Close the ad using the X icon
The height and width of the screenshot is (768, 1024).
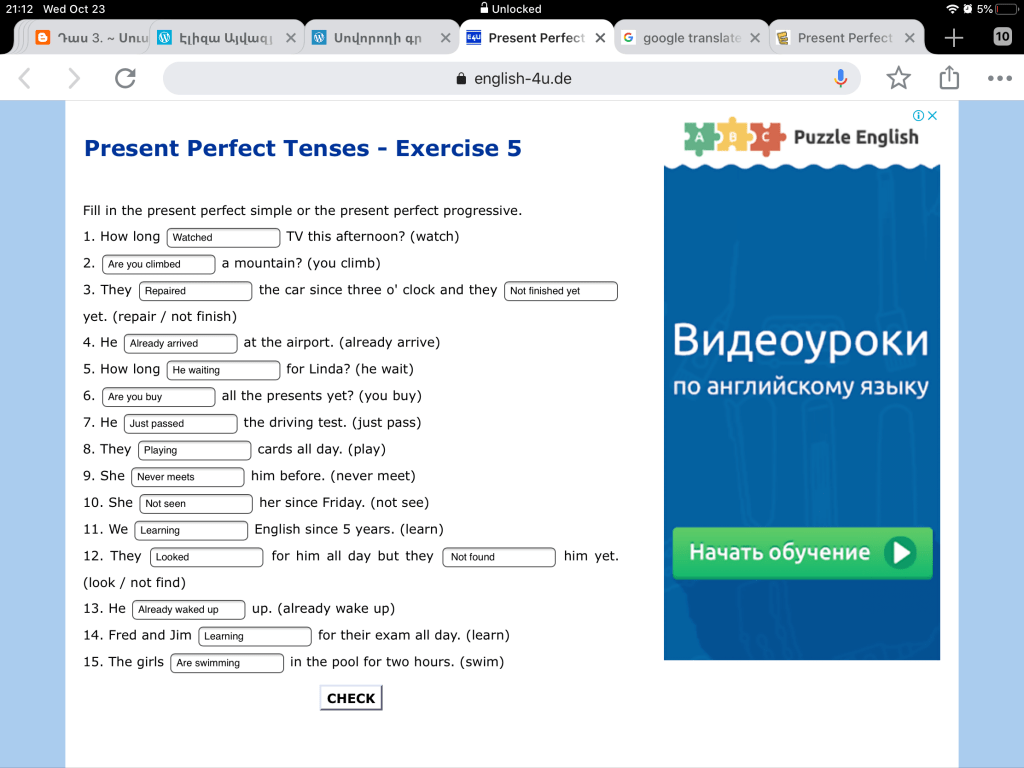coord(933,116)
